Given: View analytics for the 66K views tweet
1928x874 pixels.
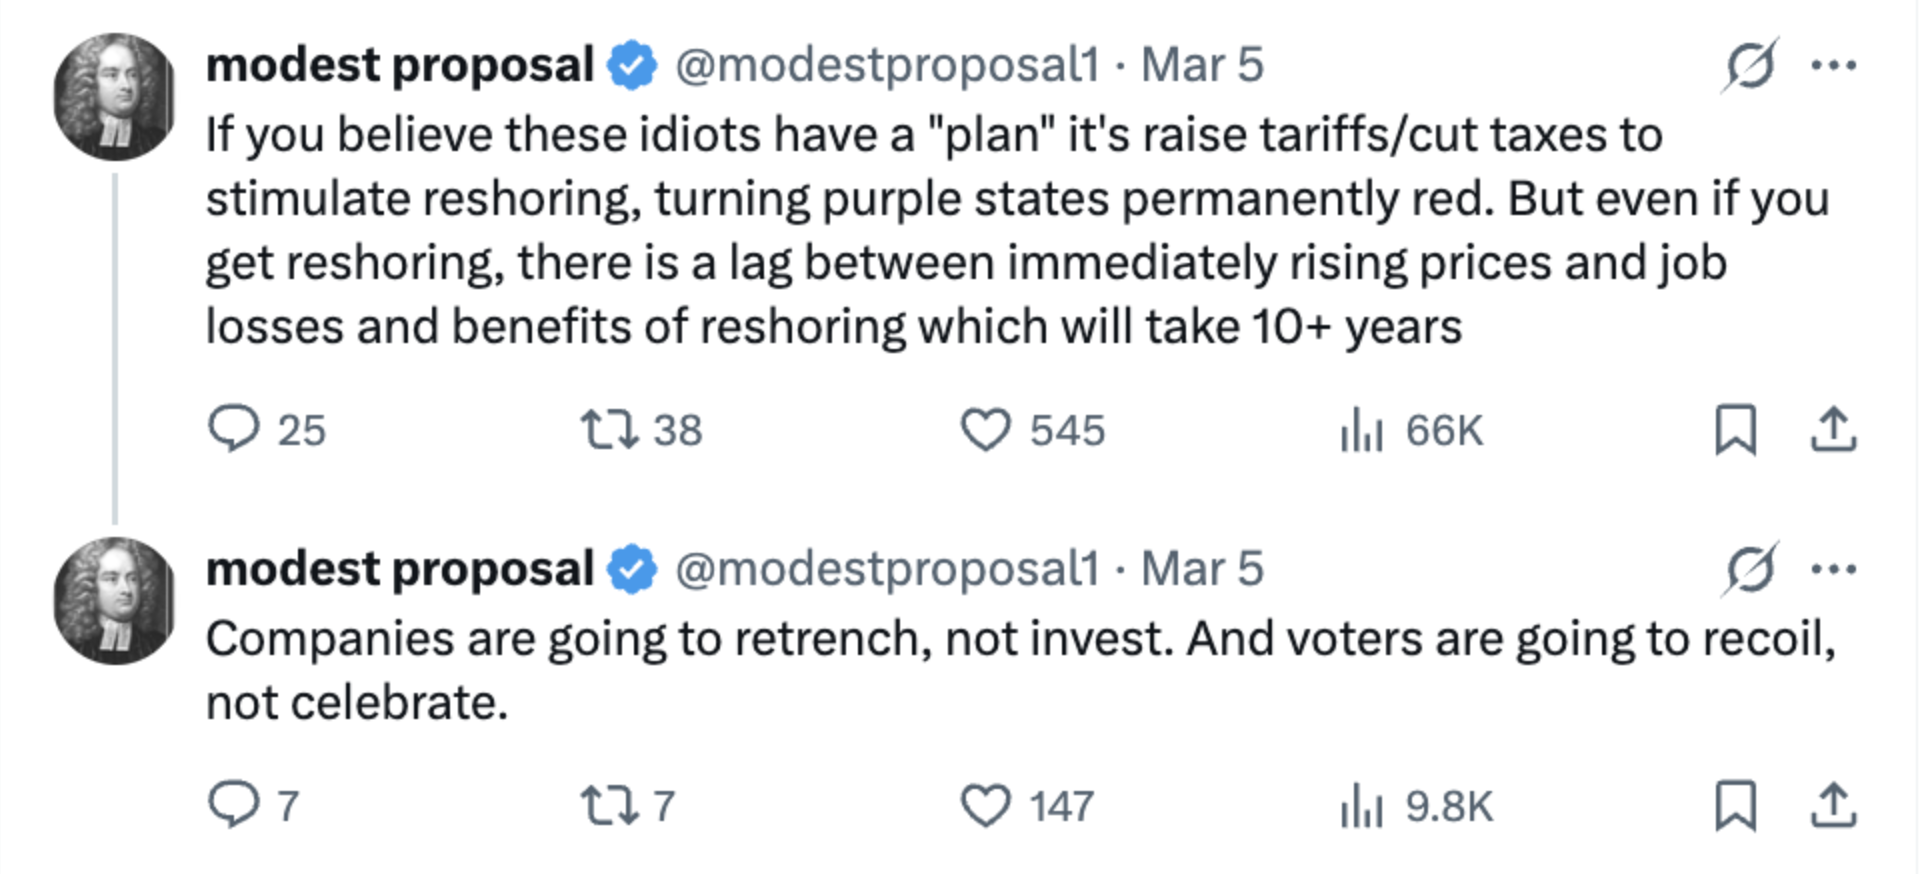Looking at the screenshot, I should [x=1361, y=431].
